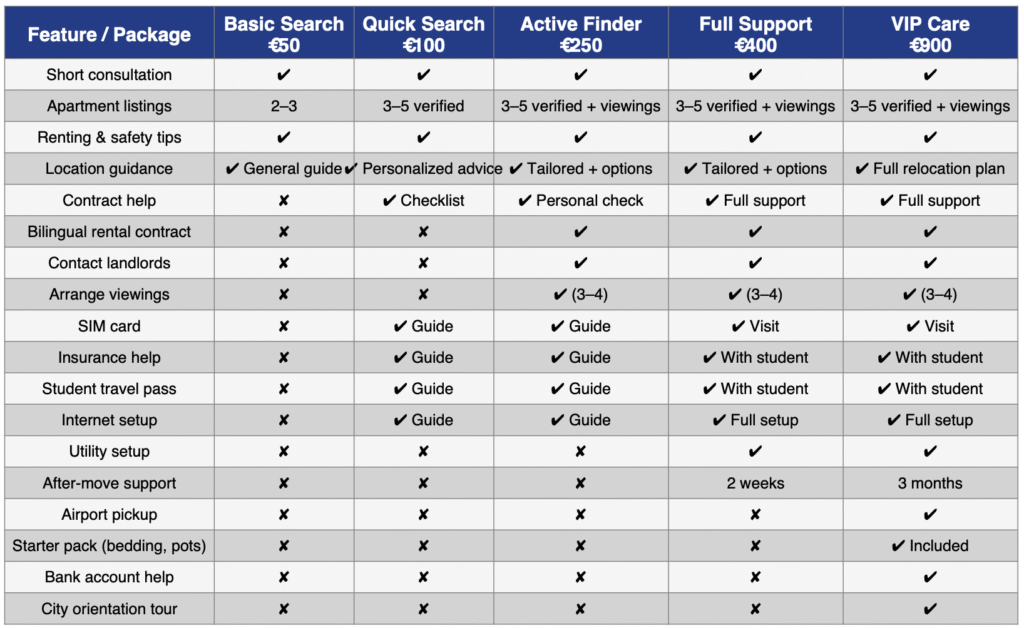Click the Active Finder Contact landlords checkmark
This screenshot has width=1024, height=628.
coord(581,264)
